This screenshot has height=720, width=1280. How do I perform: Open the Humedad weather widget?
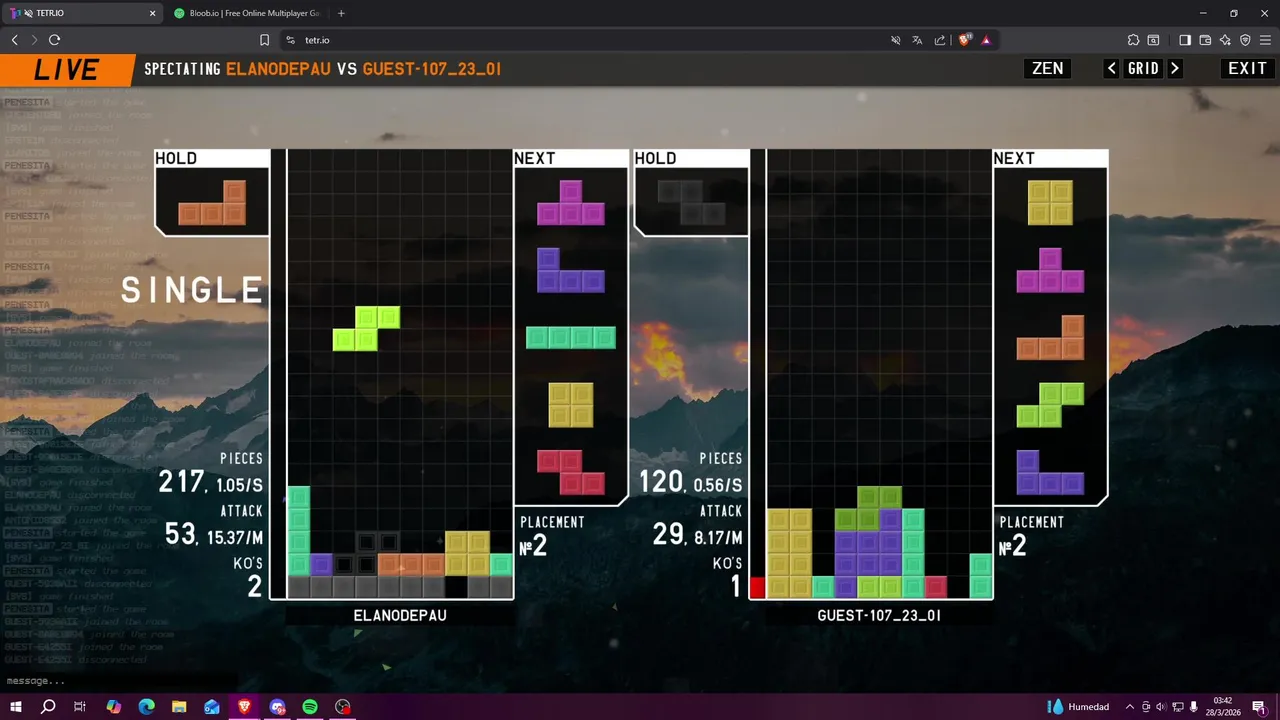1078,707
